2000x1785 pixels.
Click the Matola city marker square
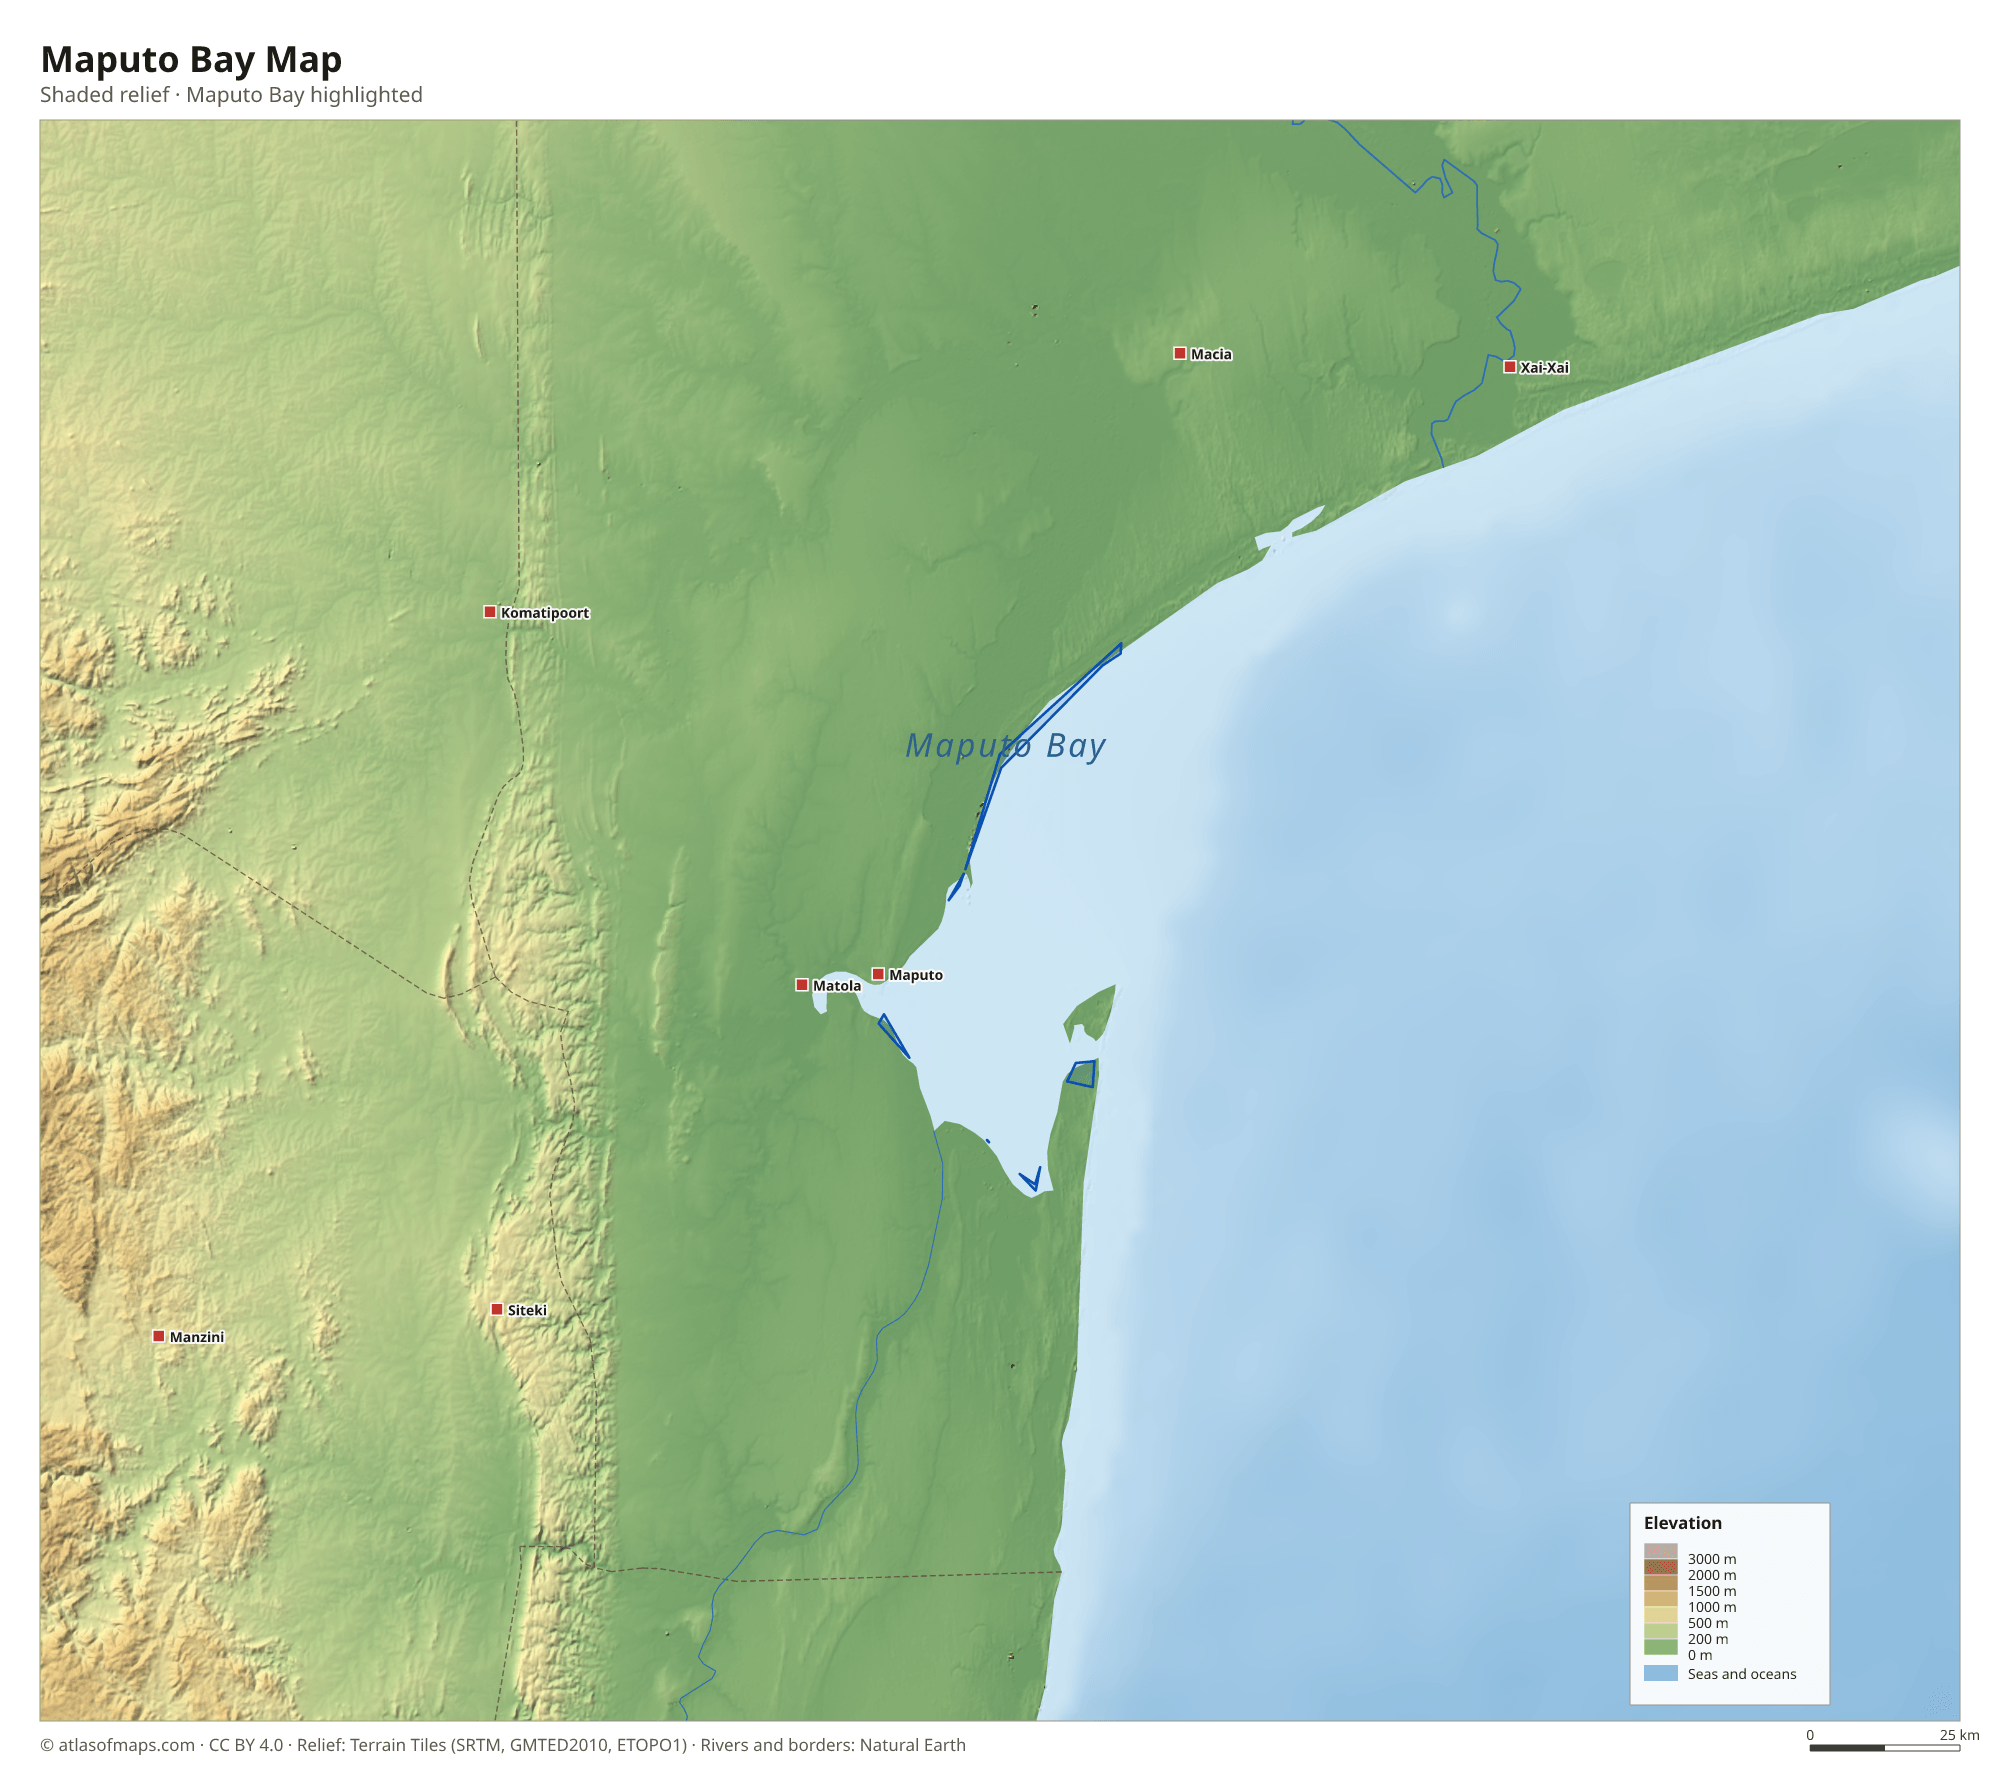pyautogui.click(x=802, y=985)
